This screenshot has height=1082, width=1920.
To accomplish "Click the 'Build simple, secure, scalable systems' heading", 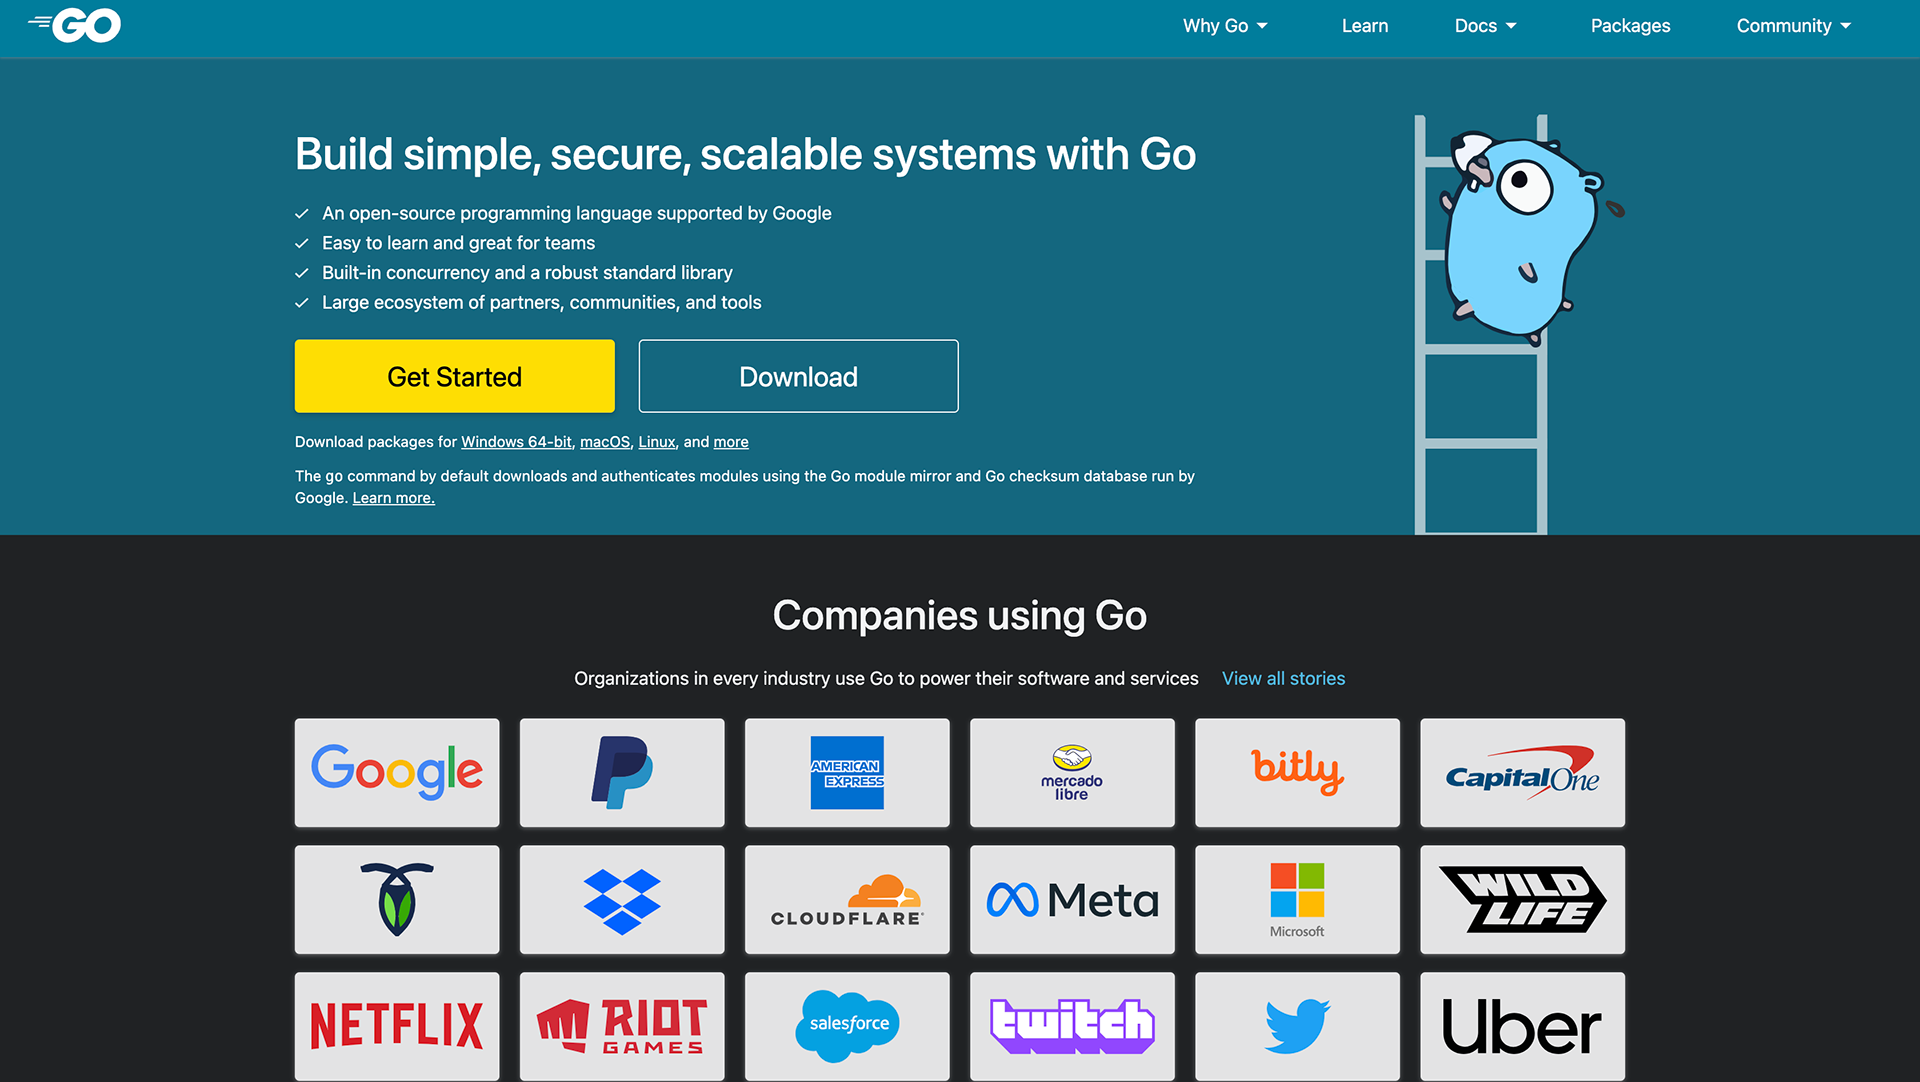I will pyautogui.click(x=745, y=154).
